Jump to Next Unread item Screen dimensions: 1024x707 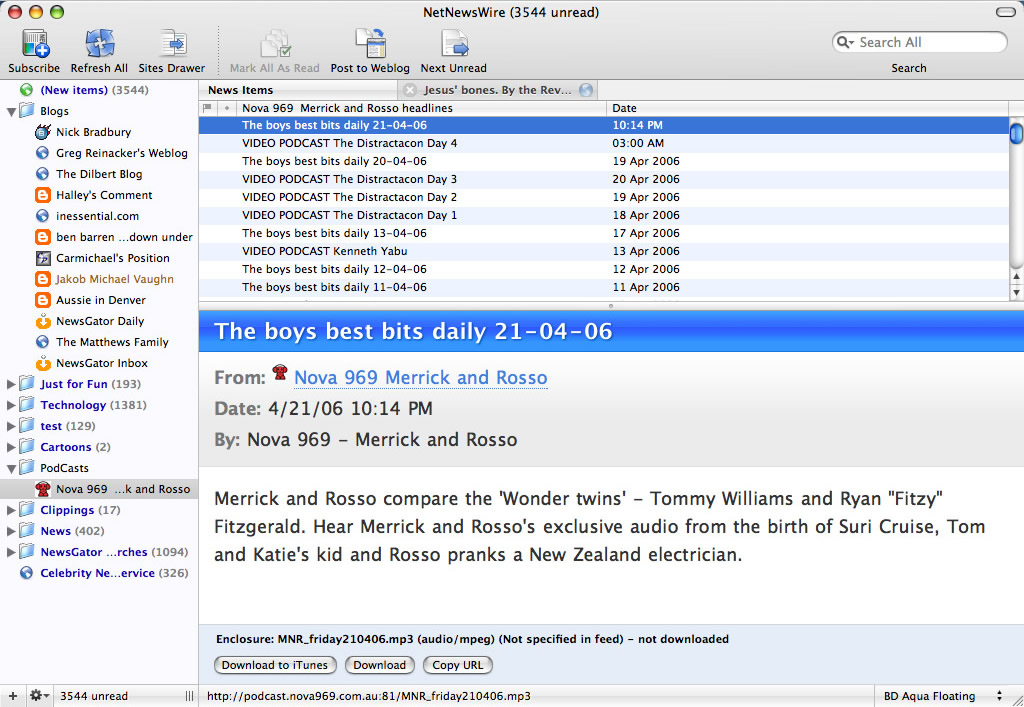coord(454,45)
